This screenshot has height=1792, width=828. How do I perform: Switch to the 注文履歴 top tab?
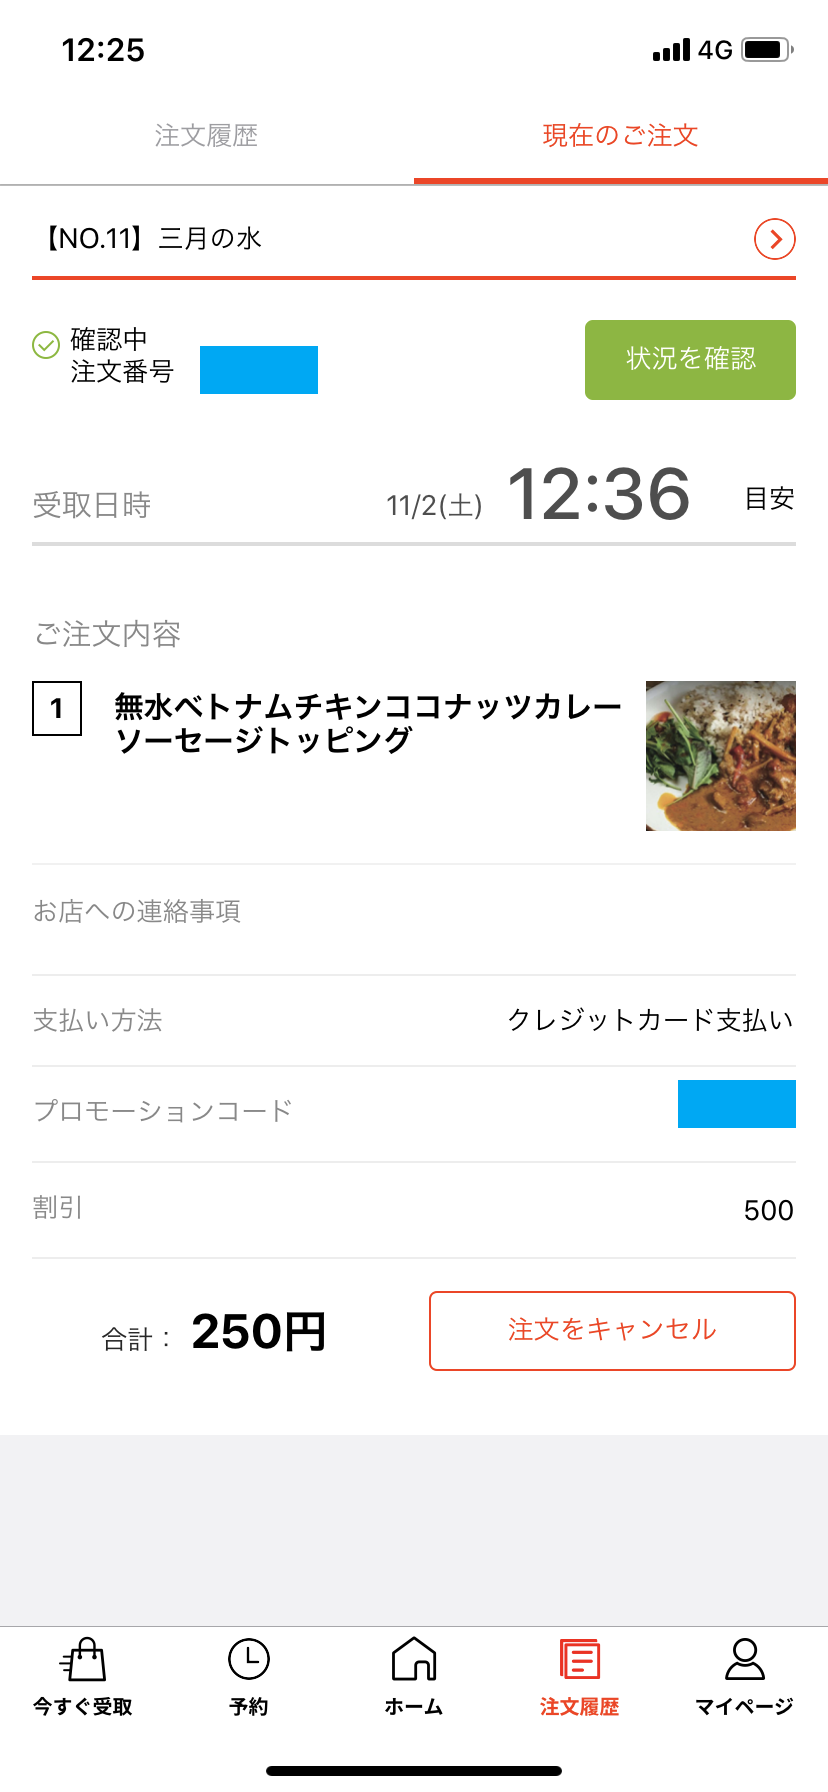click(207, 136)
